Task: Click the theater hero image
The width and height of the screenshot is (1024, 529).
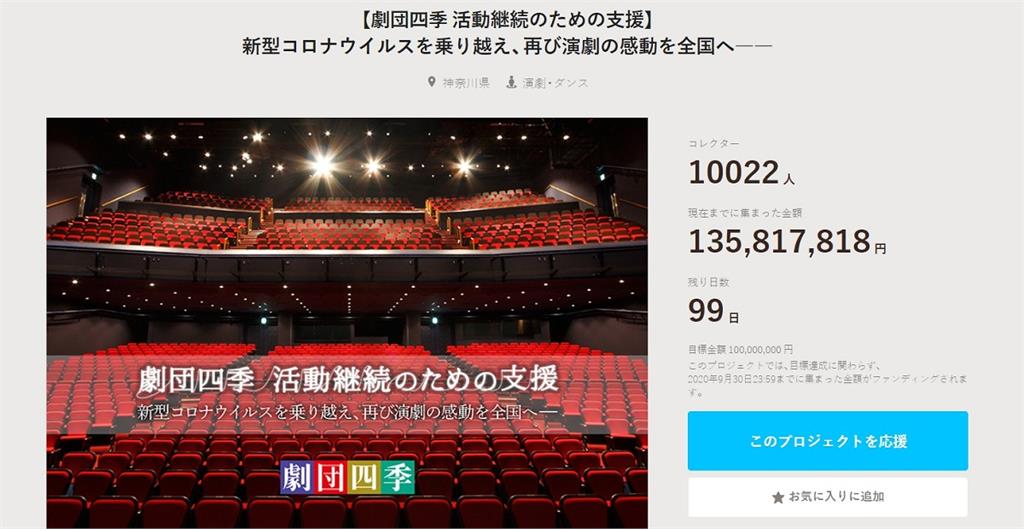Action: point(347,323)
